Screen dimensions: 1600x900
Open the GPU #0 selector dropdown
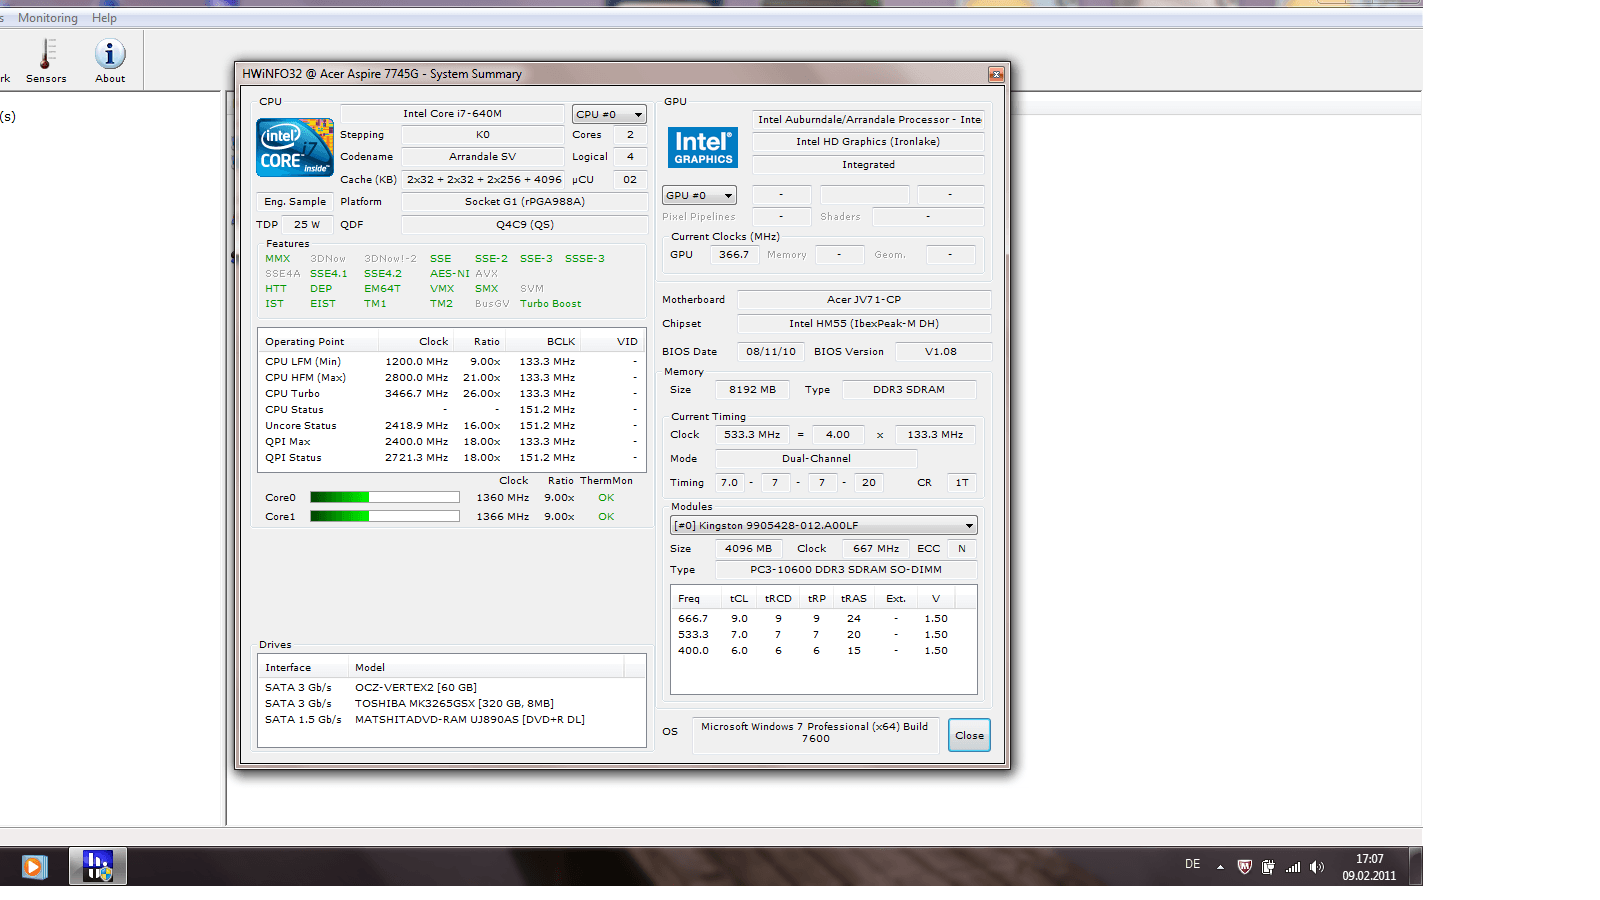click(x=699, y=195)
